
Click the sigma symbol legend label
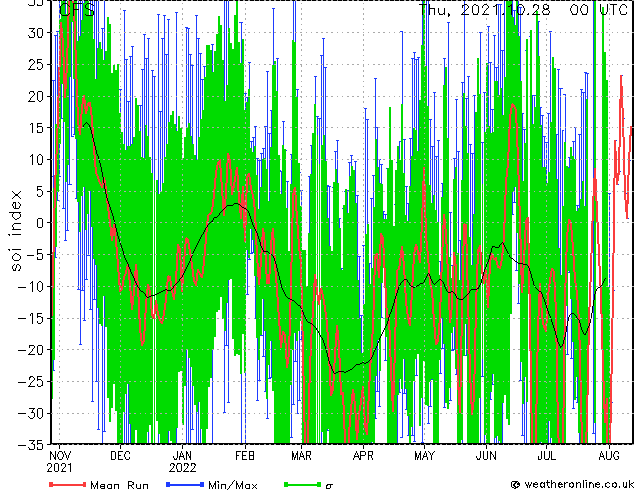click(x=329, y=486)
